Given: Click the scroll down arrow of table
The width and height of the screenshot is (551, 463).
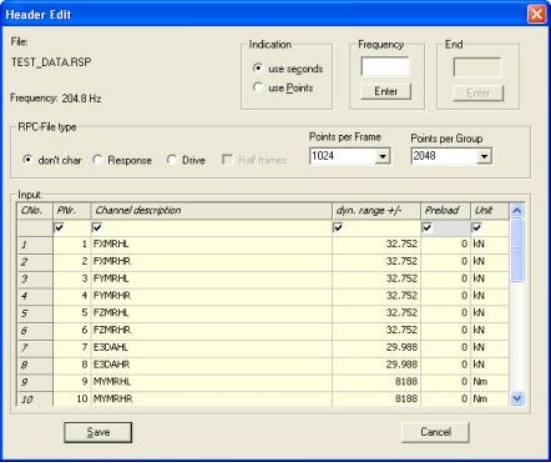Looking at the screenshot, I should (517, 398).
